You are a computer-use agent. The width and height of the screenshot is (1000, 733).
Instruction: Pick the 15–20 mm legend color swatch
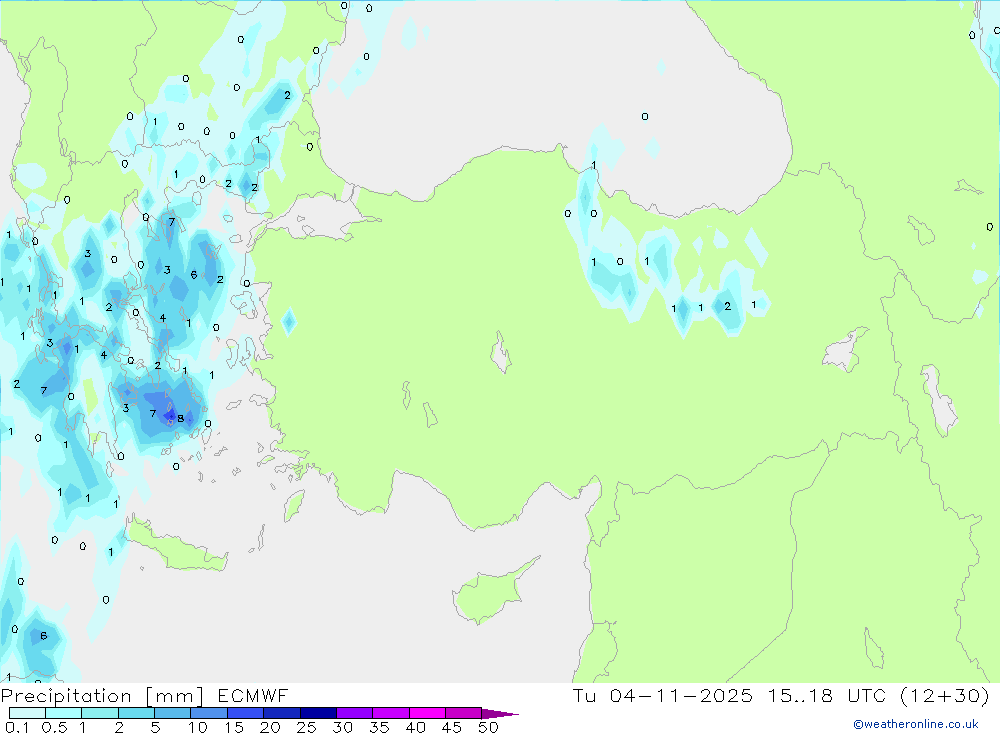click(x=245, y=713)
